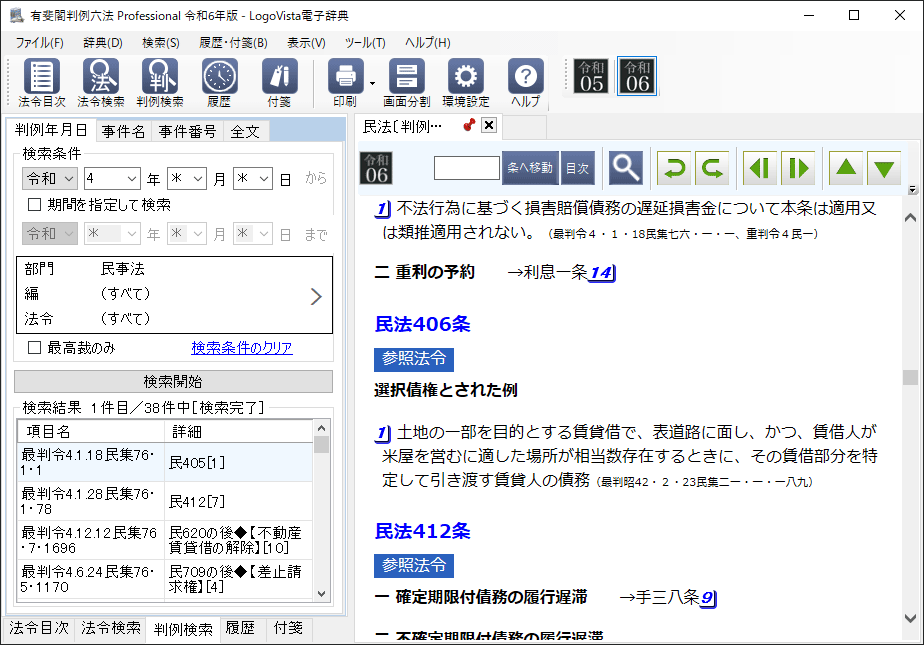Click the 履歴 clock icon
Screen dimensions: 924x645
pos(219,78)
